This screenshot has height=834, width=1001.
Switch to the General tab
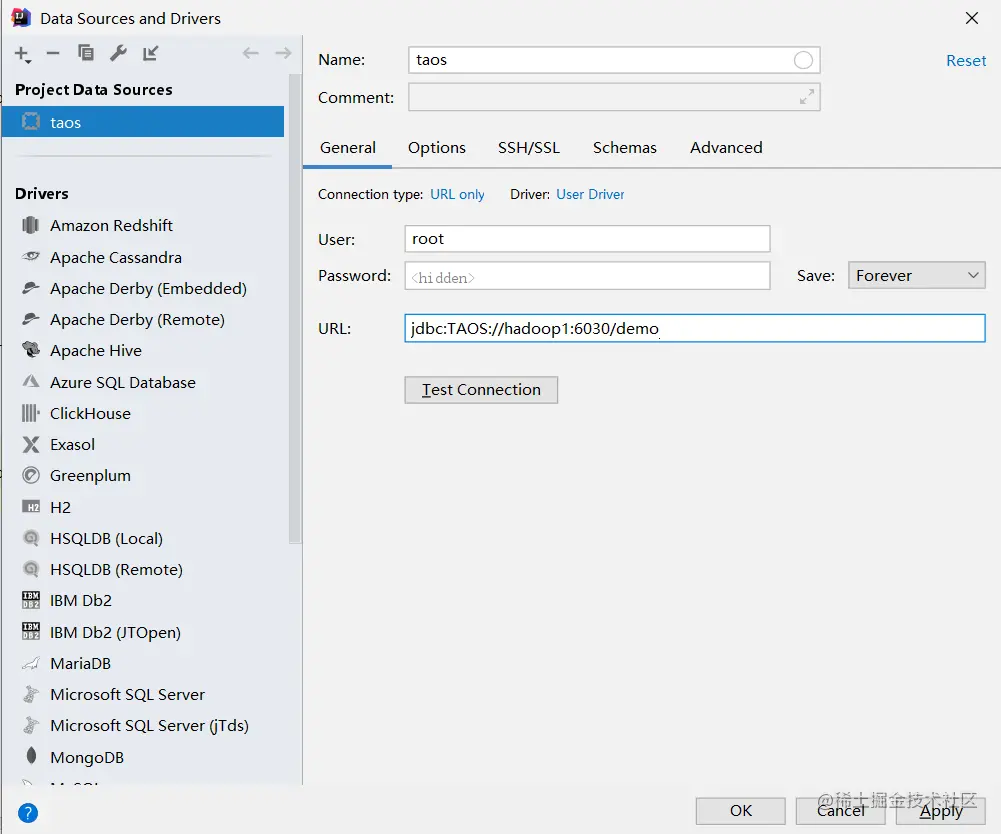(x=348, y=148)
